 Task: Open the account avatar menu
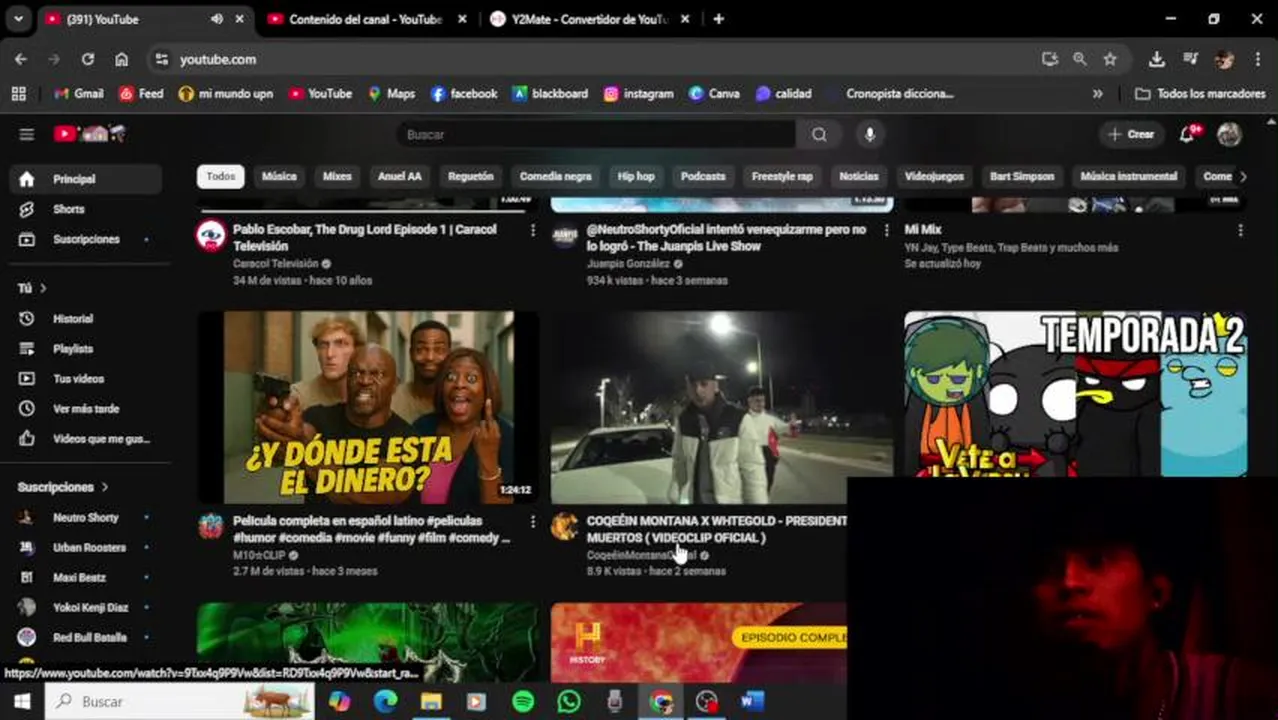(x=1229, y=134)
